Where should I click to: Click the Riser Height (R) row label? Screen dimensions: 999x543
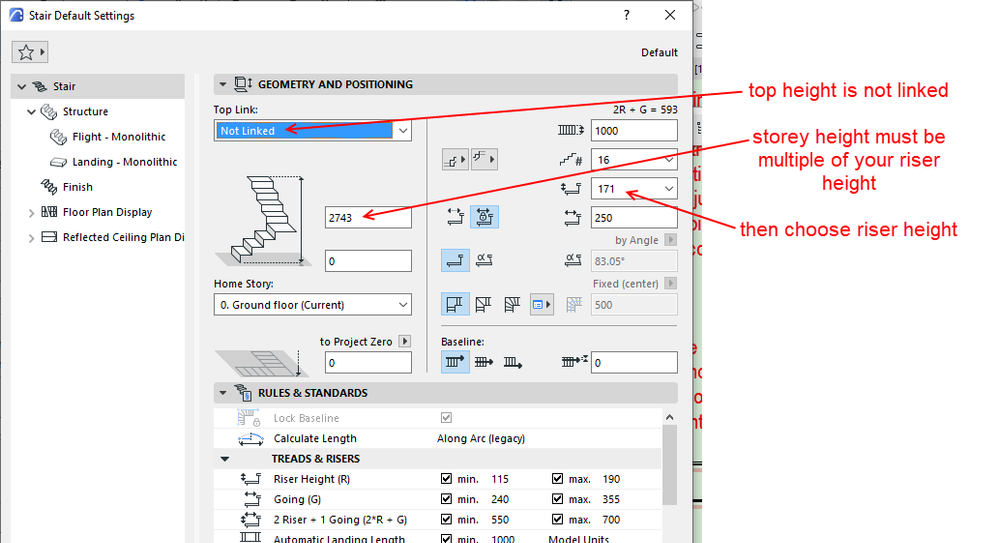pyautogui.click(x=312, y=479)
